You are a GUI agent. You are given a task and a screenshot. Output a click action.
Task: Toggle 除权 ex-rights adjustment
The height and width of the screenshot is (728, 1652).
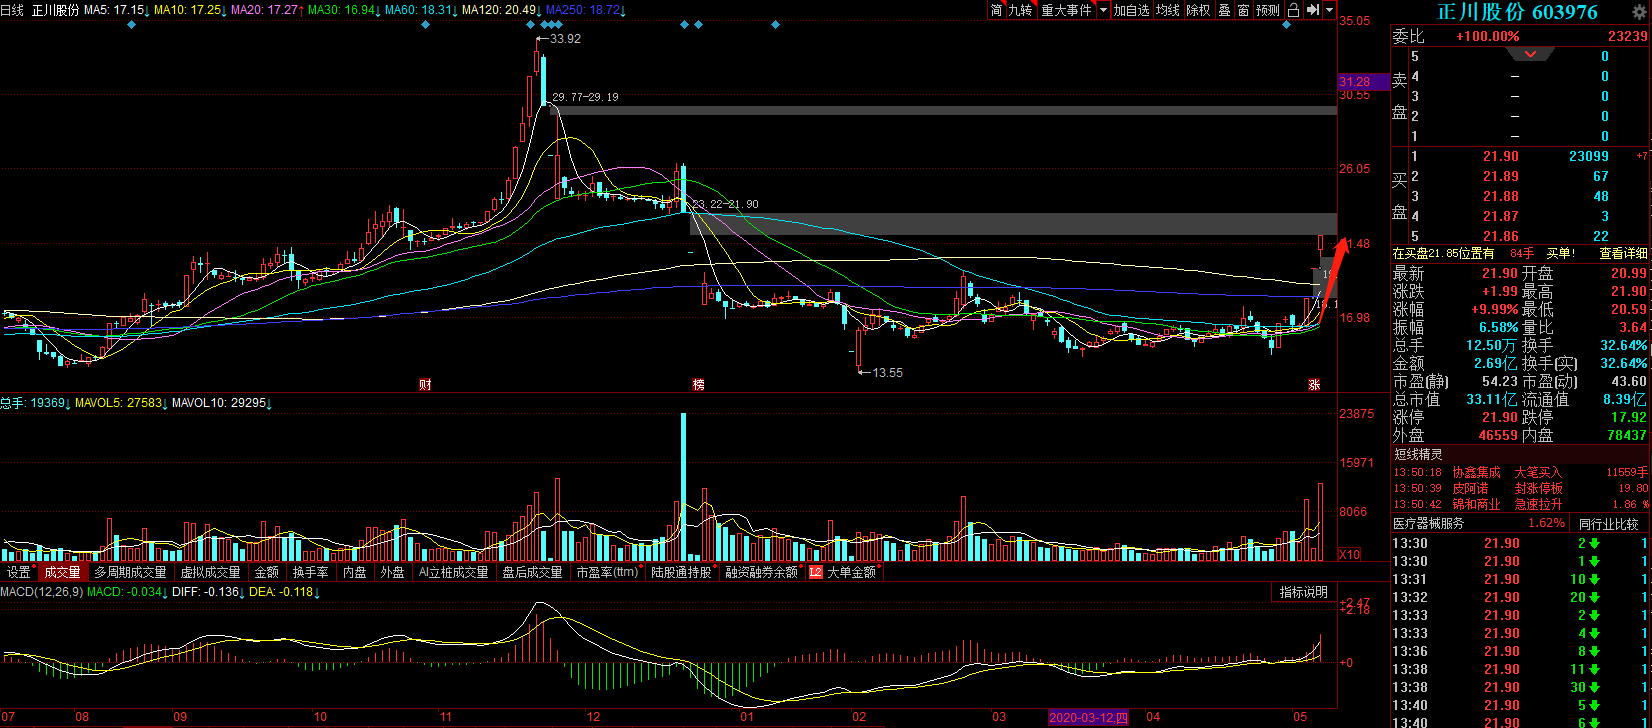1198,10
